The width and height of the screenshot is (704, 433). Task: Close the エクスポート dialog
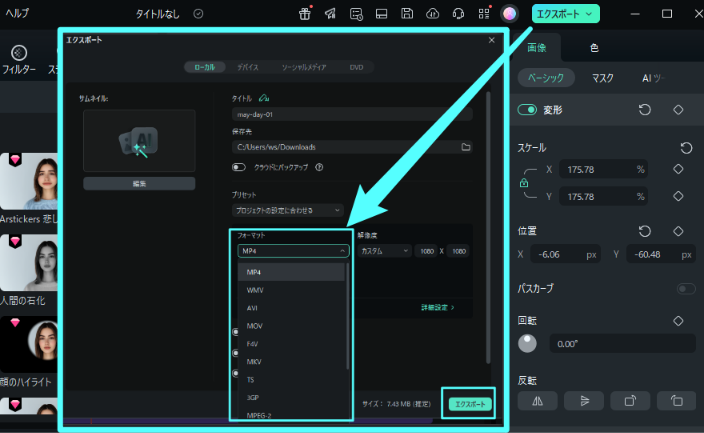(x=492, y=40)
